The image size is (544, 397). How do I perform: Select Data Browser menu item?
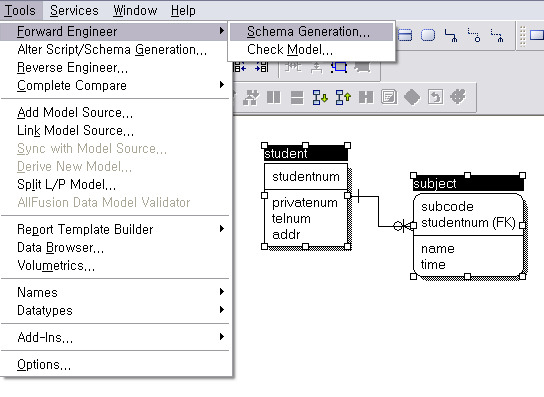pos(114,247)
